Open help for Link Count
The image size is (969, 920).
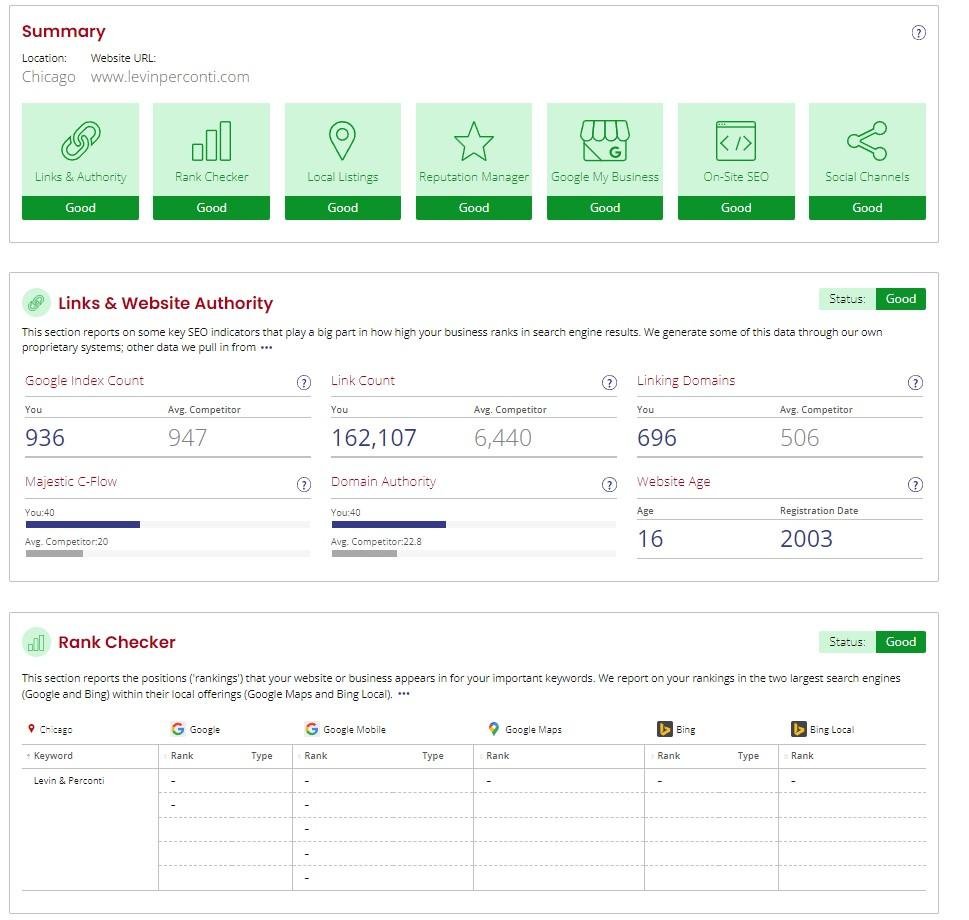point(609,382)
